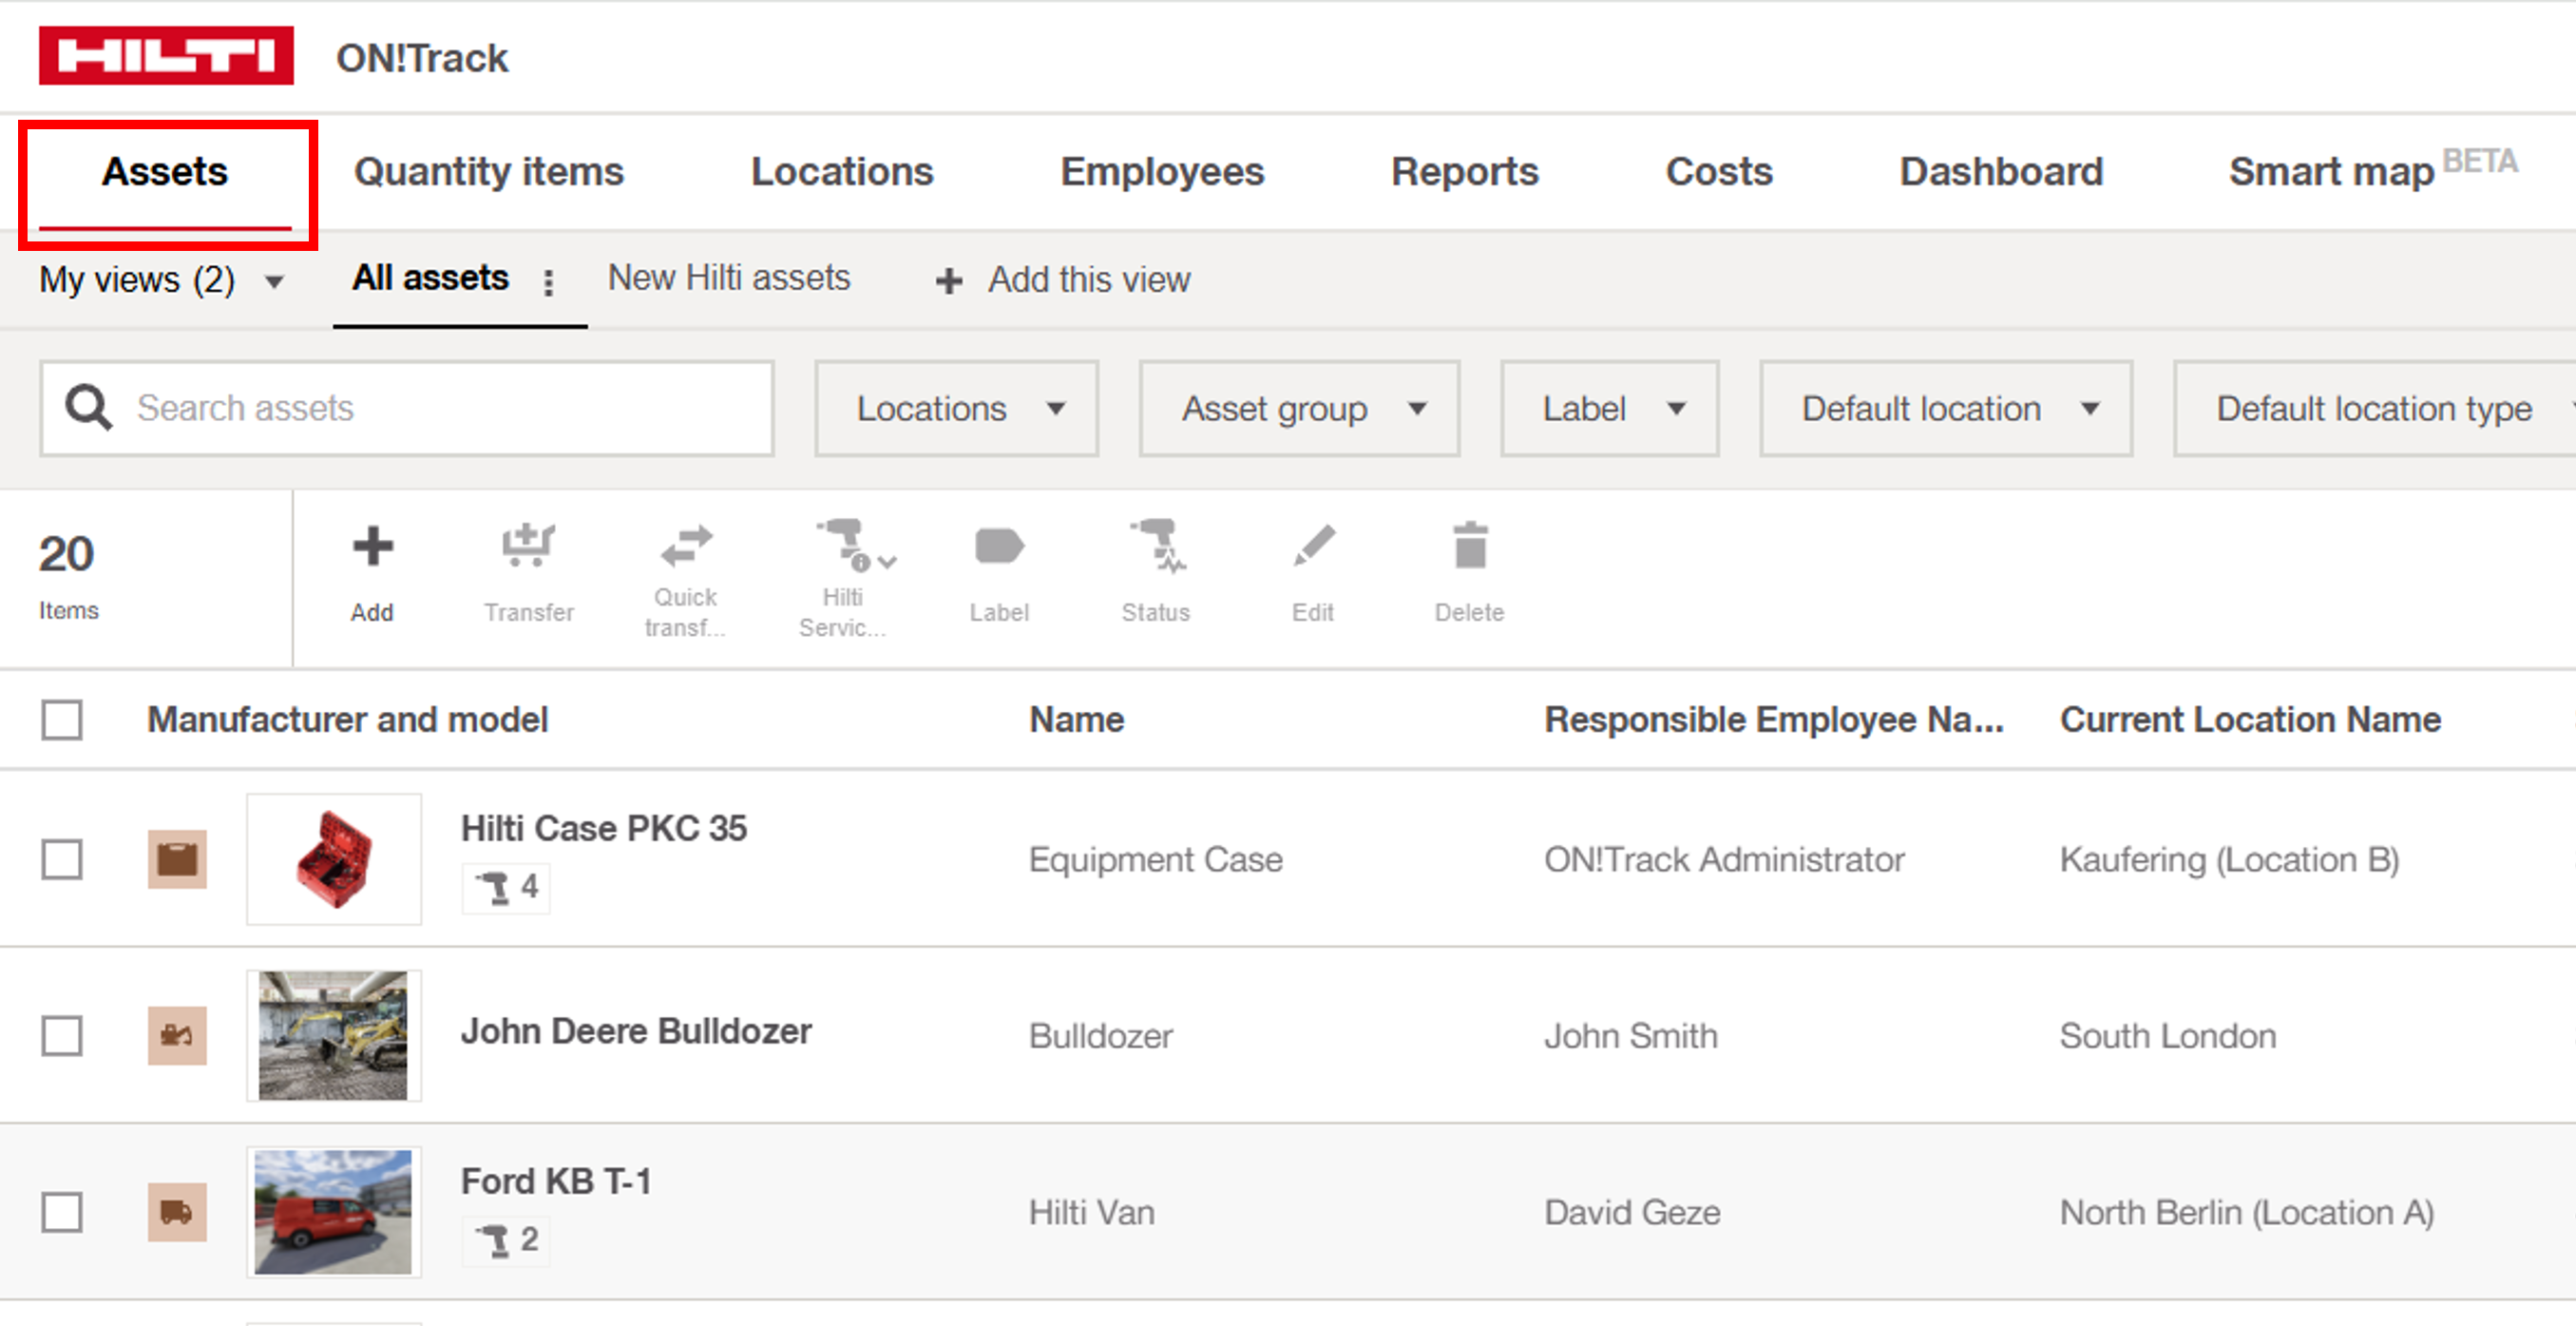Click the Search assets input field
This screenshot has width=2576, height=1326.
coord(440,409)
